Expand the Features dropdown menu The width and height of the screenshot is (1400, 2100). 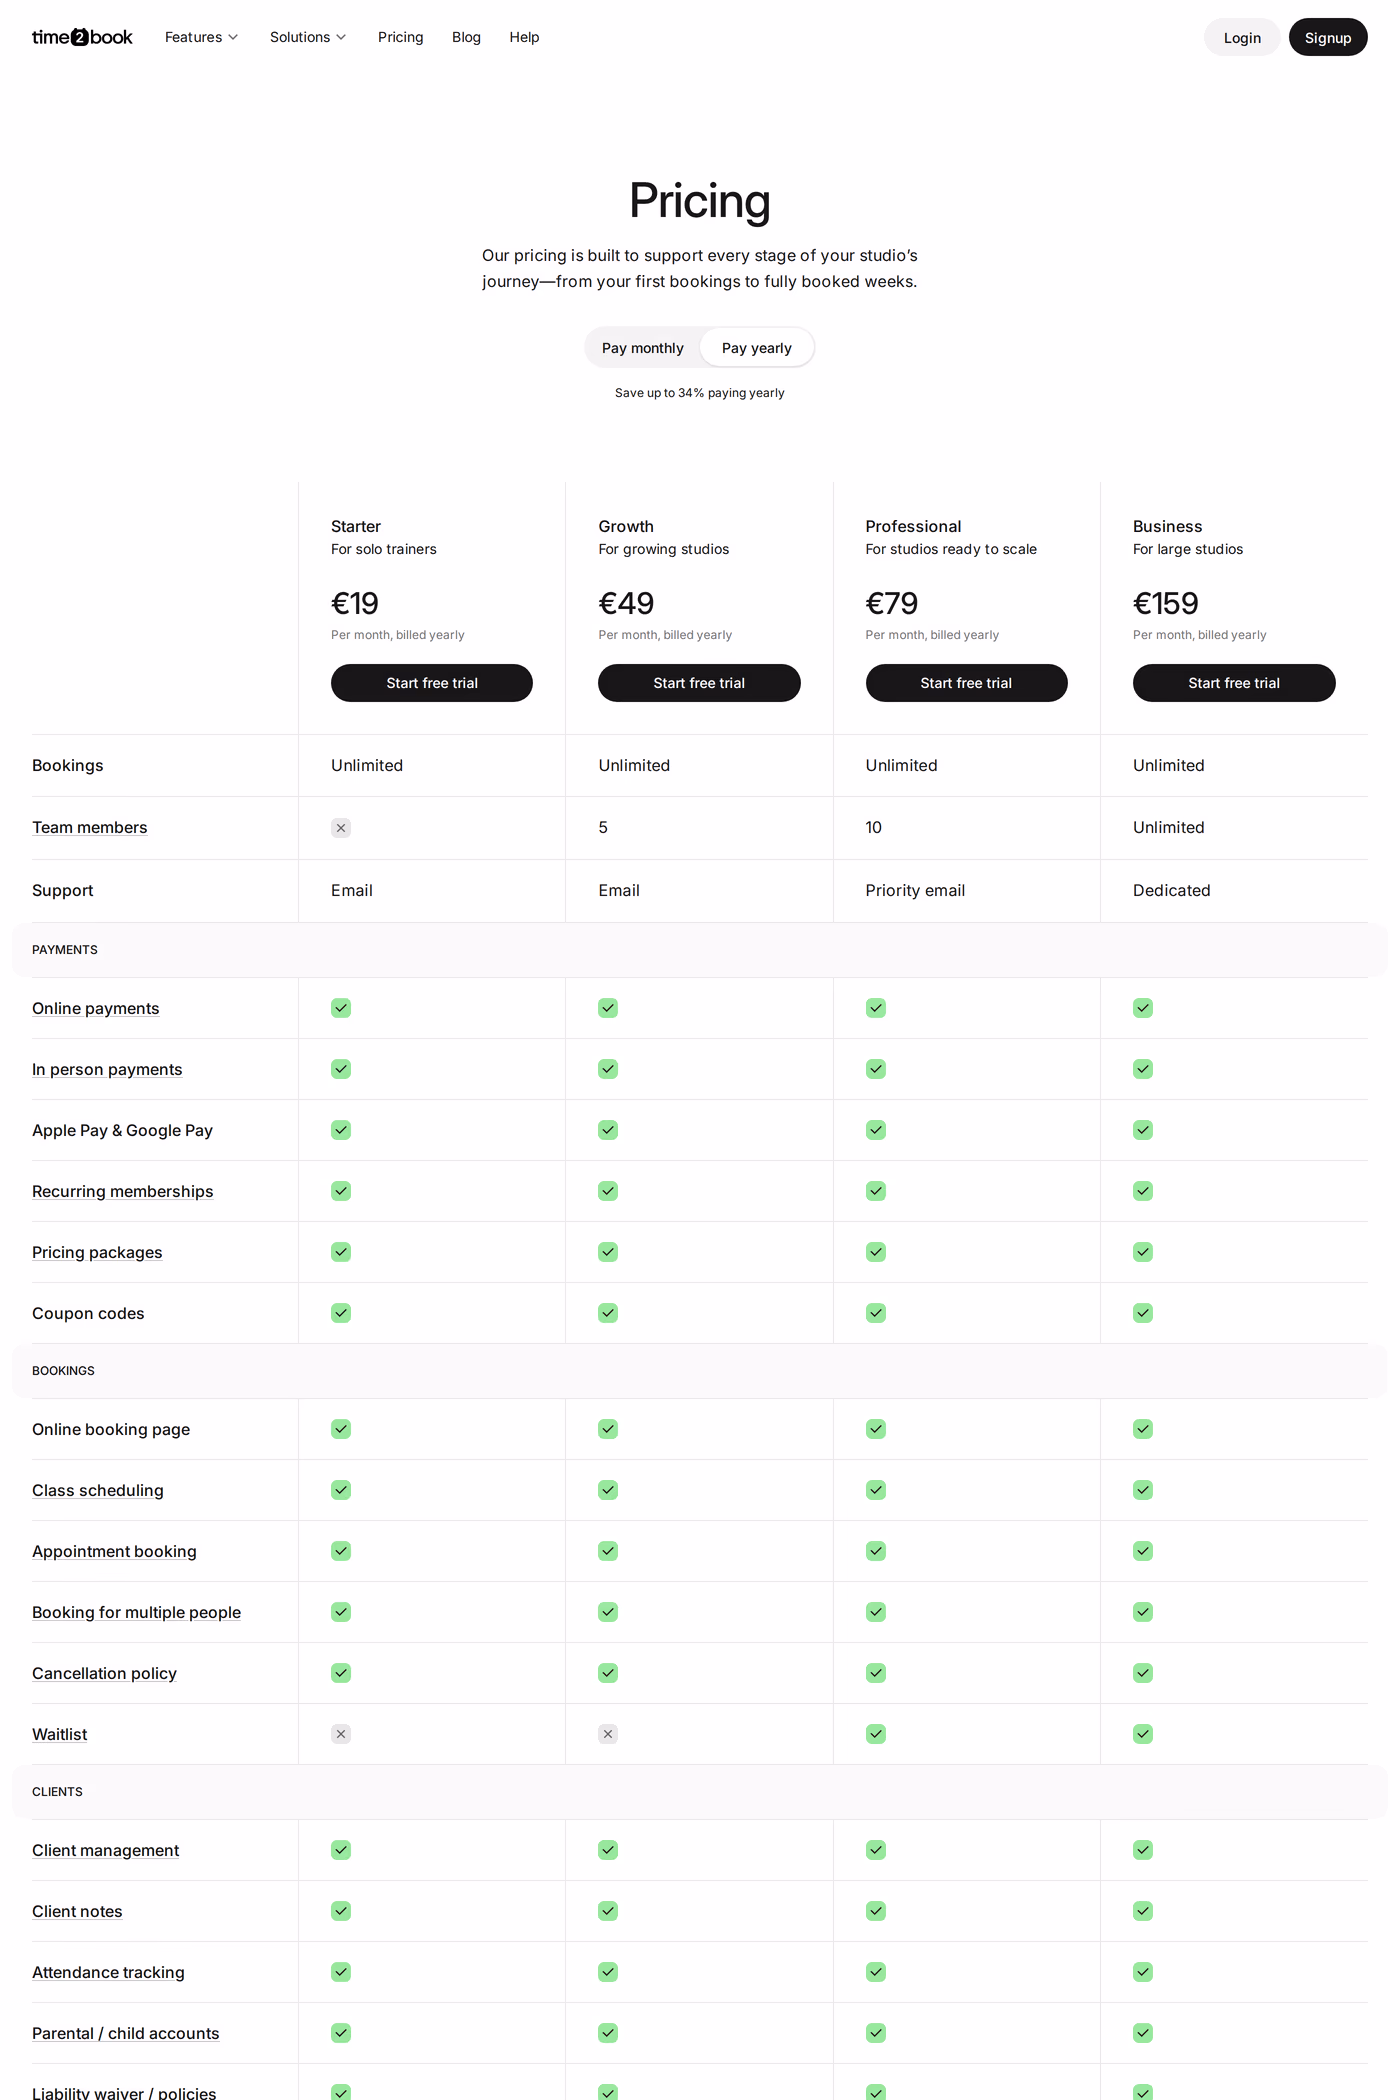(201, 37)
